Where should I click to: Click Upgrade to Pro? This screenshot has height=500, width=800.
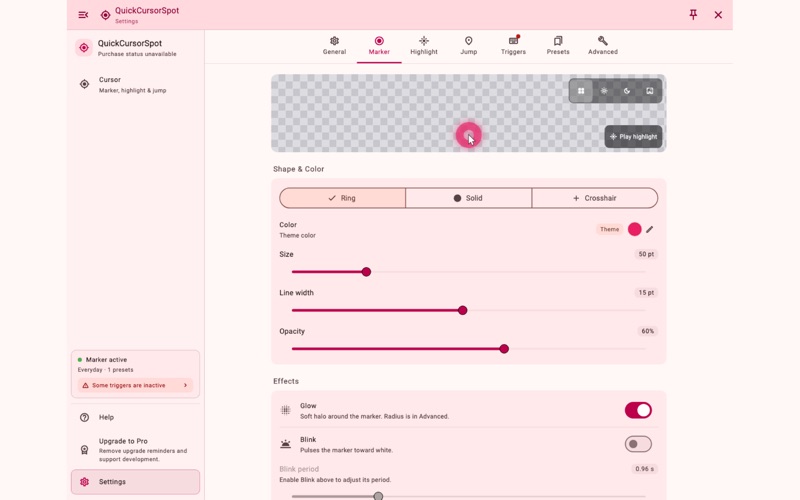tap(135, 449)
